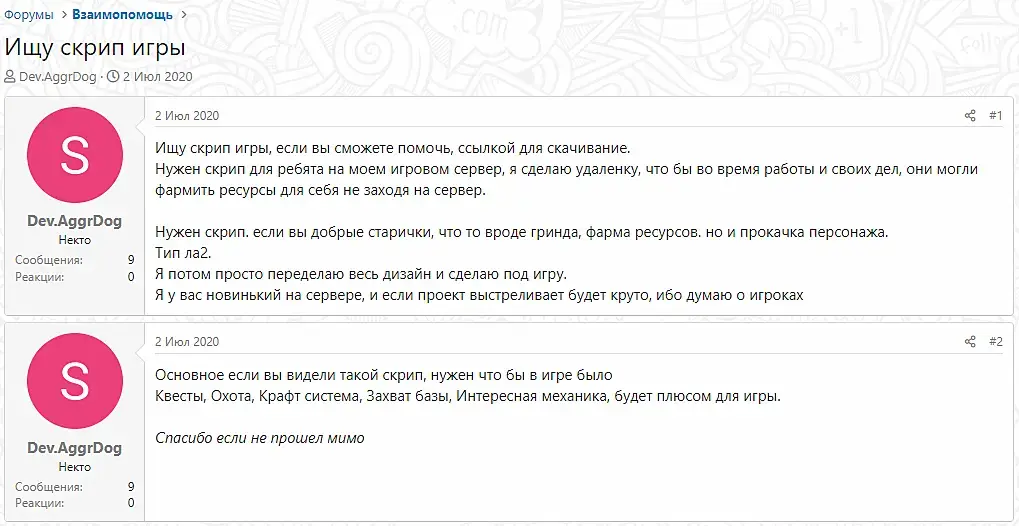The height and width of the screenshot is (526, 1019).
Task: Click the clock icon beside the thread date
Action: 113,77
